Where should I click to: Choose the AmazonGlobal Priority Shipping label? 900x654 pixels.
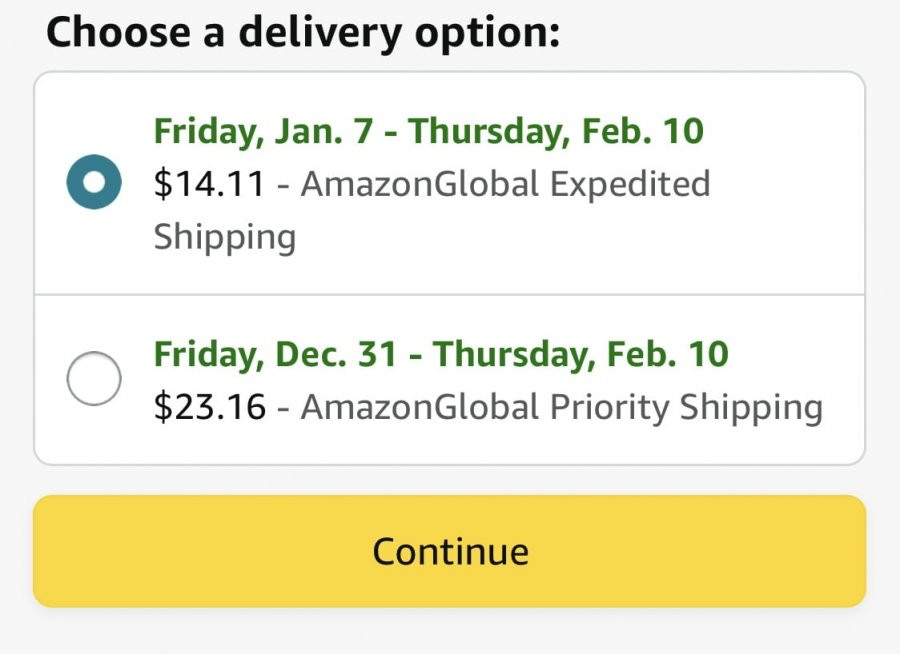[x=562, y=408]
